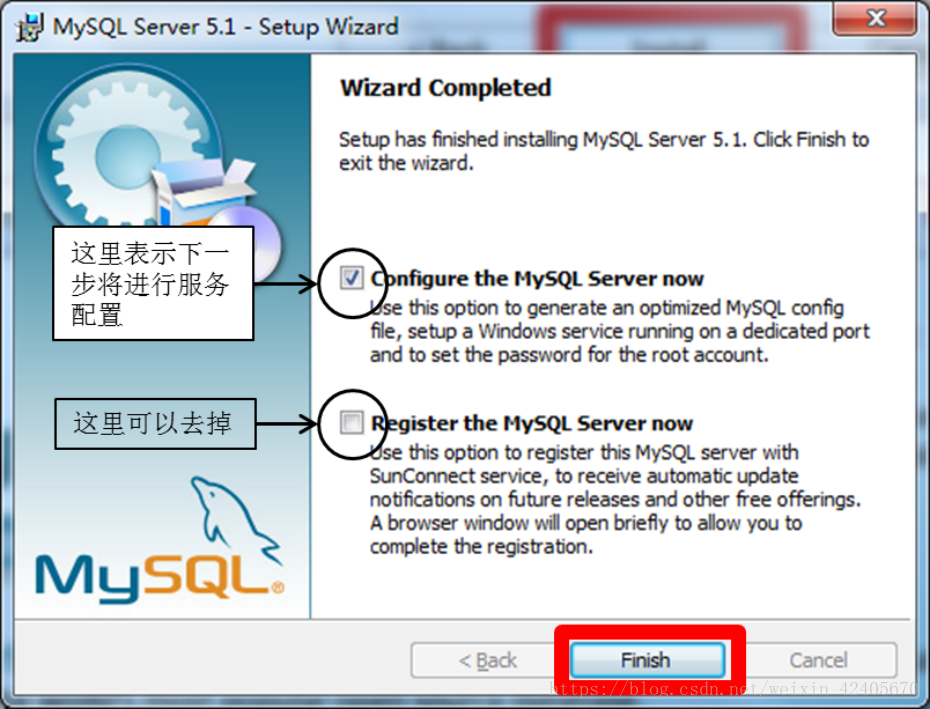
Task: Click the Register the MySQL Server now label
Action: (531, 424)
